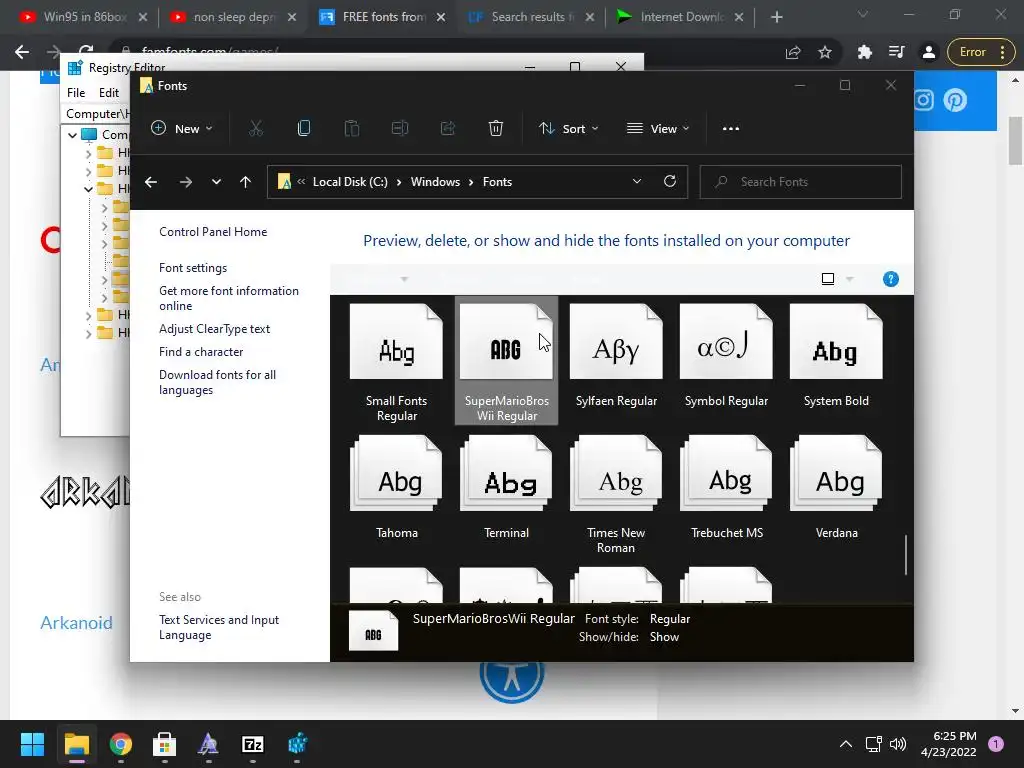
Task: Select the Symbol Regular font
Action: click(726, 356)
